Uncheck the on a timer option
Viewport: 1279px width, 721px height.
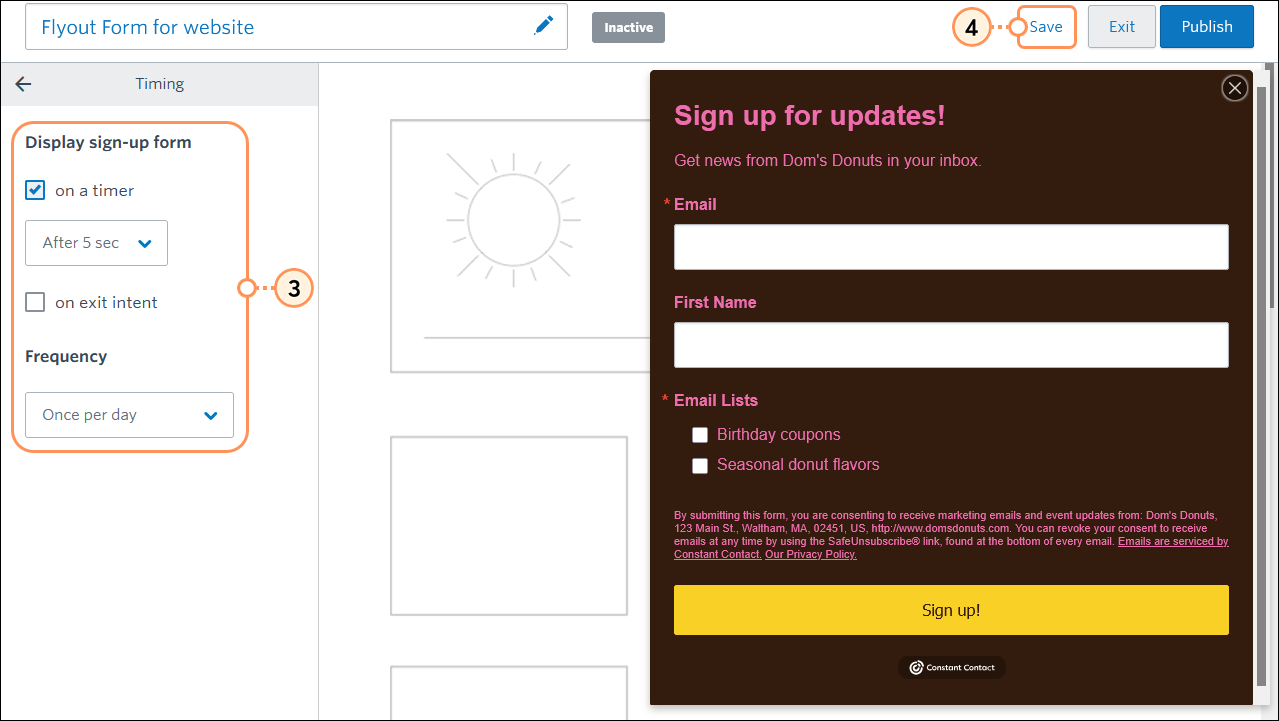[35, 190]
